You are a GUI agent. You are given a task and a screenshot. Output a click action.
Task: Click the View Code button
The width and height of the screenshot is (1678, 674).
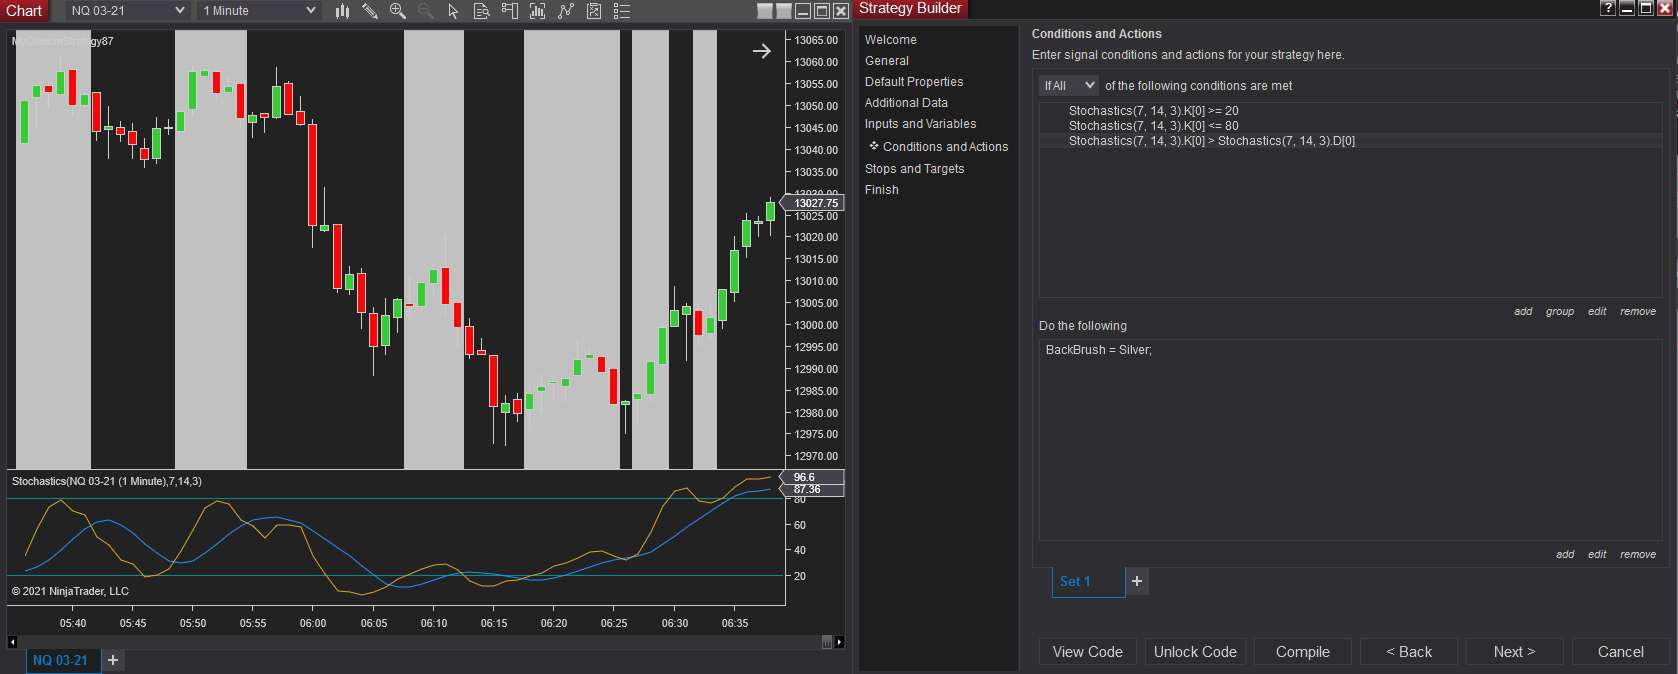[x=1087, y=652]
